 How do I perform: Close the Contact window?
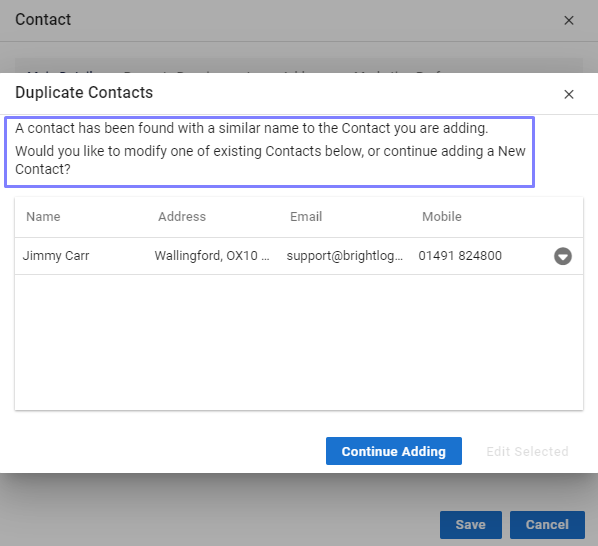coord(569,20)
